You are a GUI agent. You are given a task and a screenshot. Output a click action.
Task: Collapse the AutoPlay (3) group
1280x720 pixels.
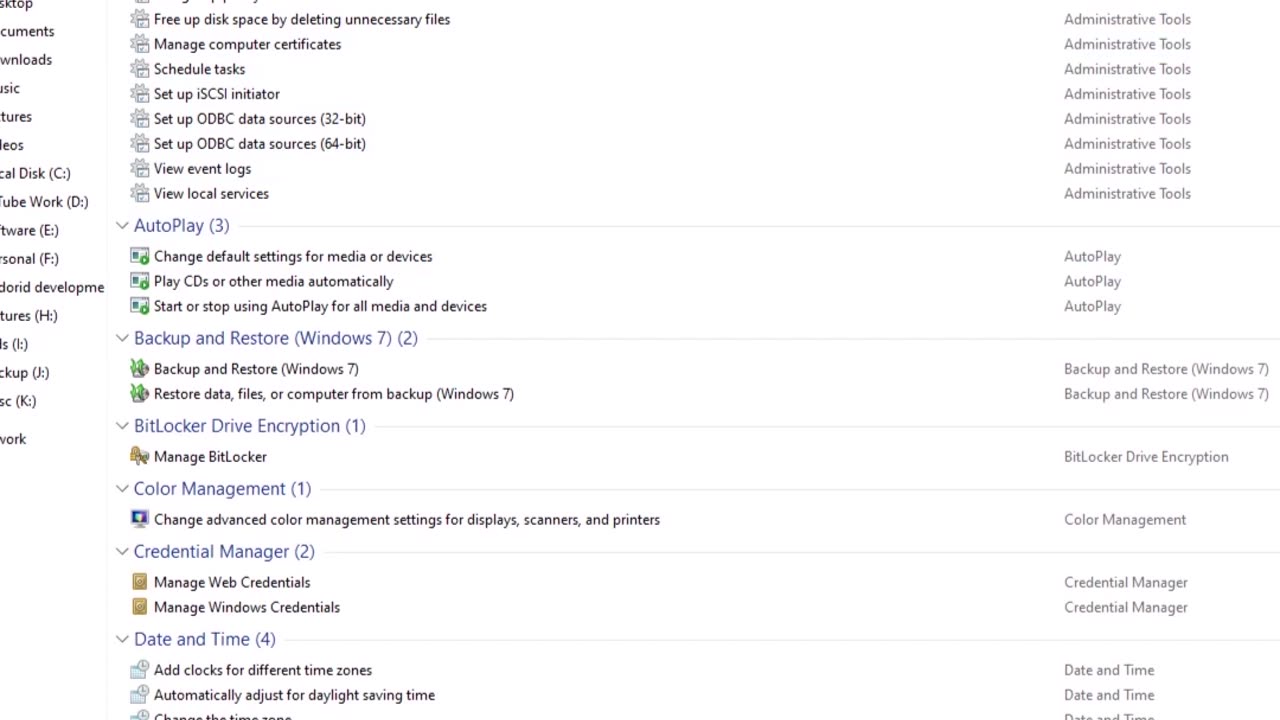(122, 226)
